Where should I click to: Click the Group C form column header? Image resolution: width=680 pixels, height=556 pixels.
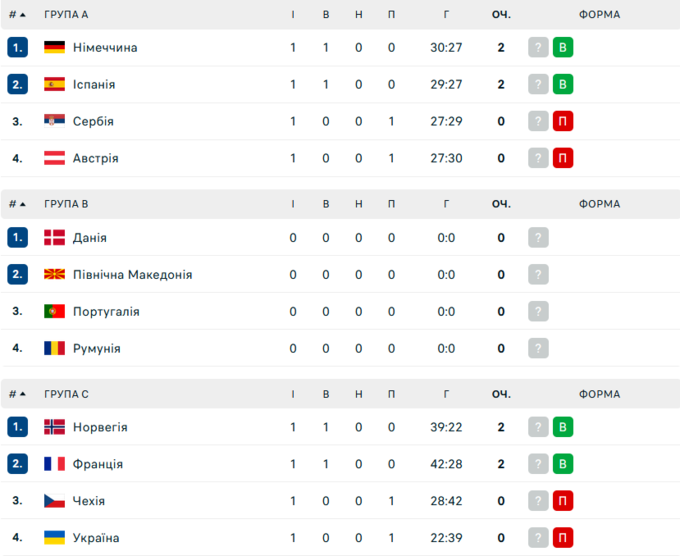(599, 394)
